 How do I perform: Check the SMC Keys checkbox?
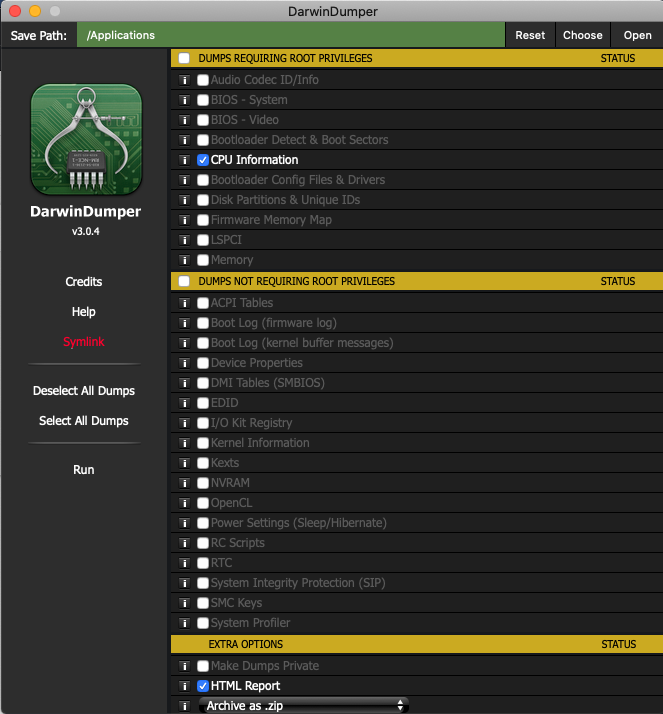pyautogui.click(x=203, y=603)
